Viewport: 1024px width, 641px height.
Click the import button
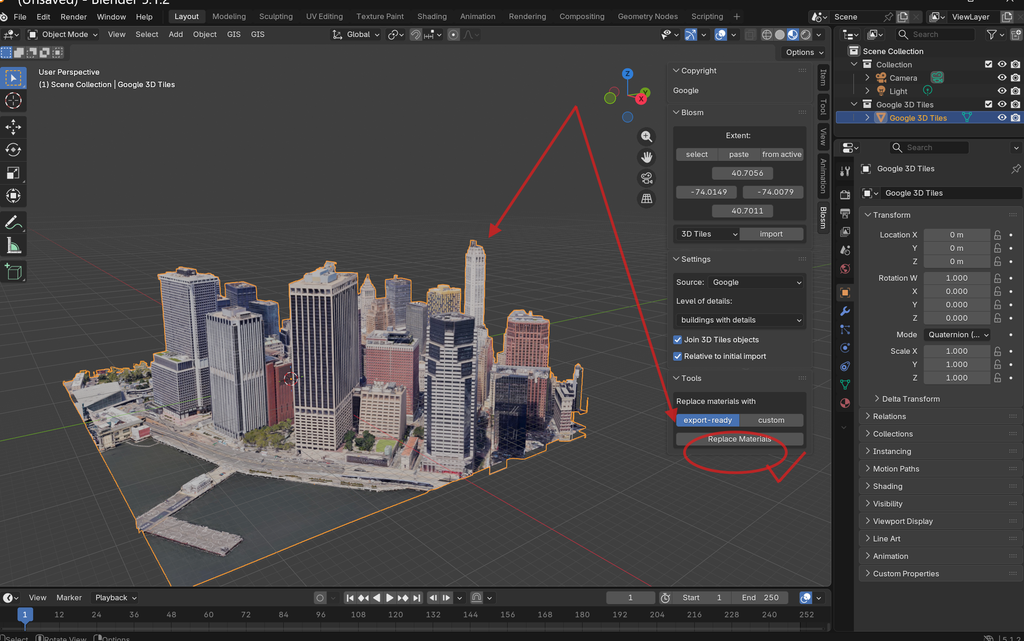pos(771,234)
